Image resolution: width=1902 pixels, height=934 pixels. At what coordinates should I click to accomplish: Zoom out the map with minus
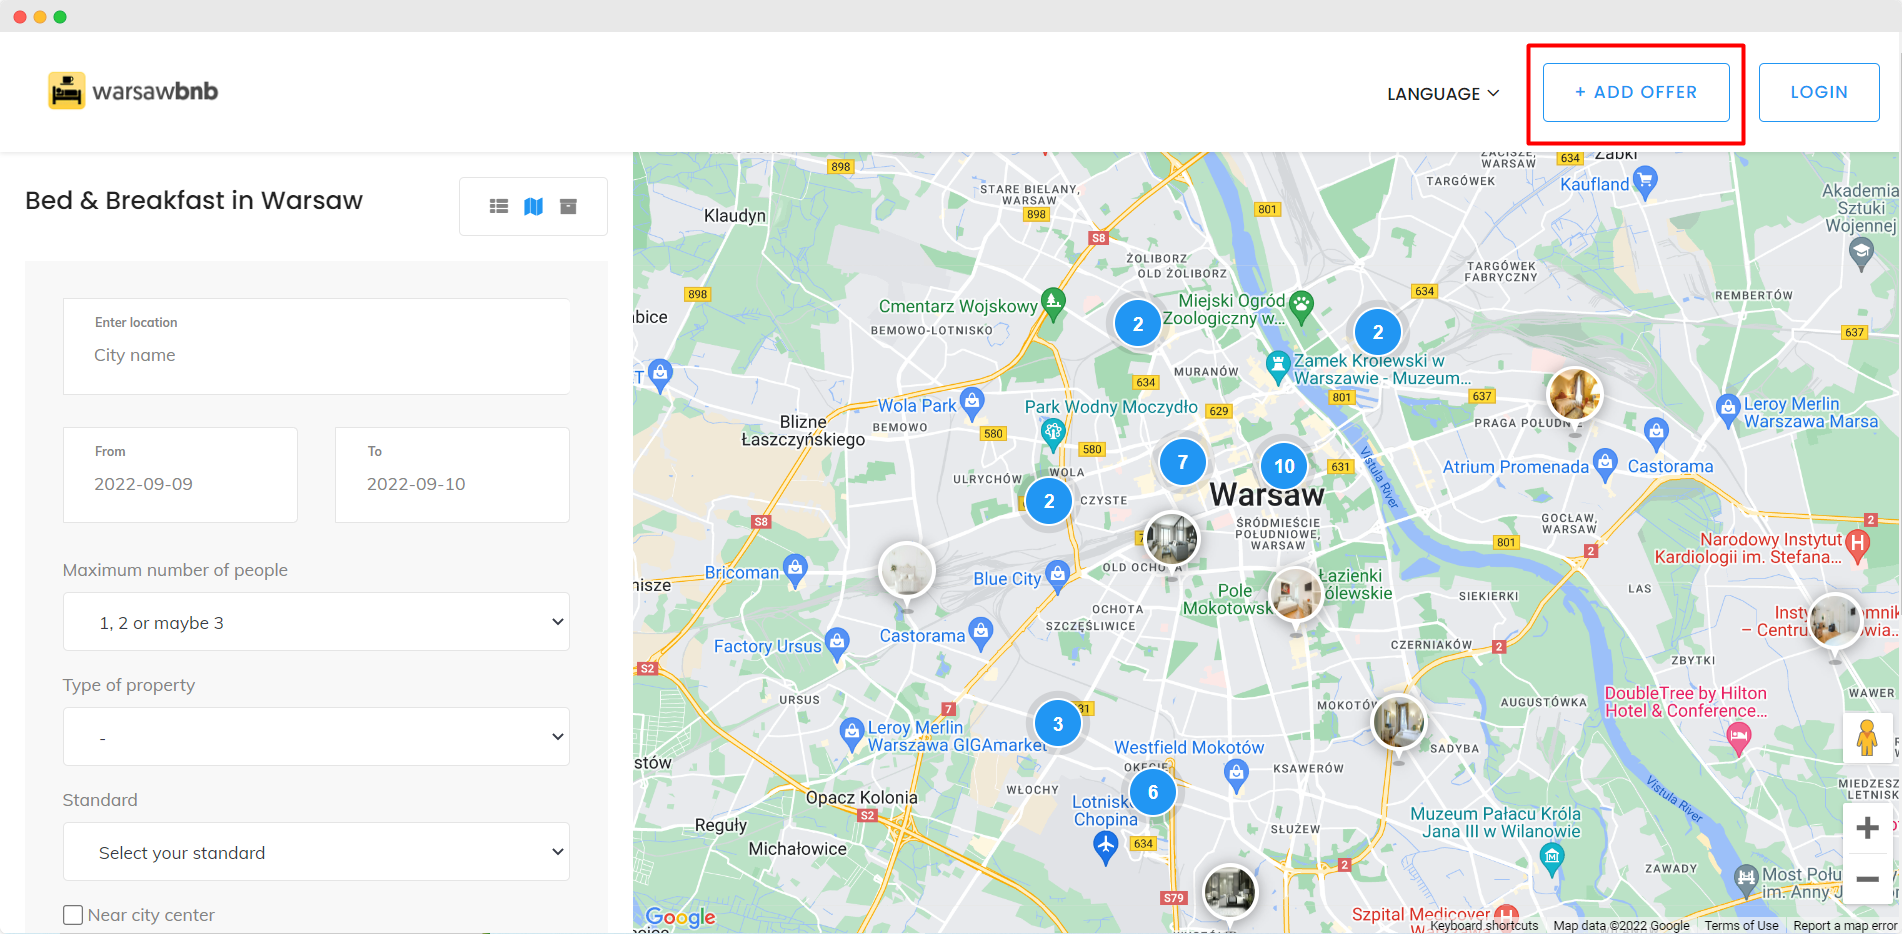tap(1867, 879)
